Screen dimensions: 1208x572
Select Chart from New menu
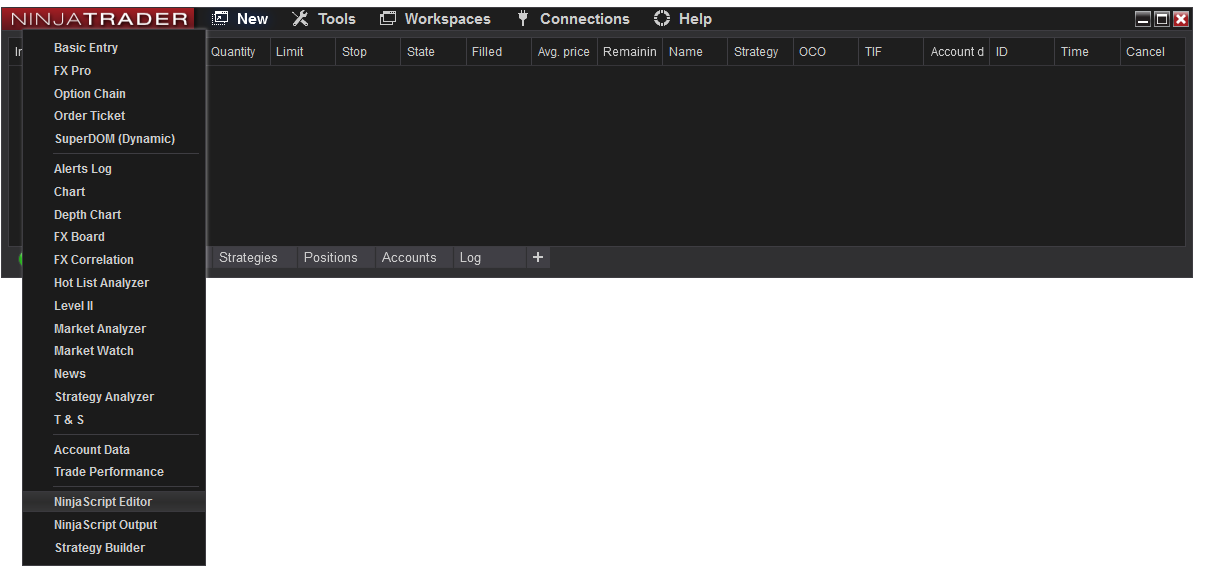(70, 192)
